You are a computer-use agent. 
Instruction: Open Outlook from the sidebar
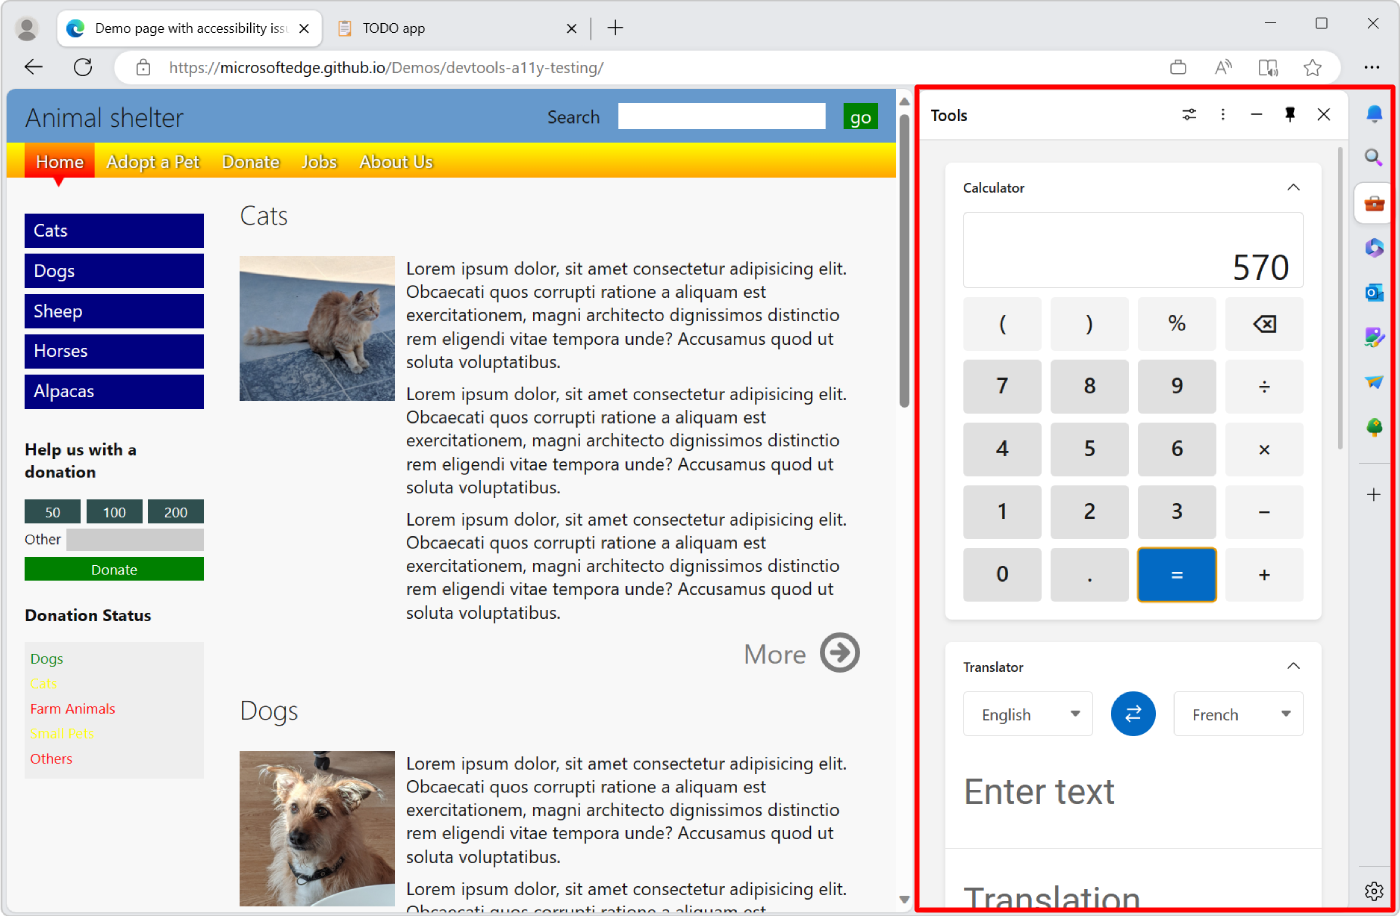(1373, 292)
